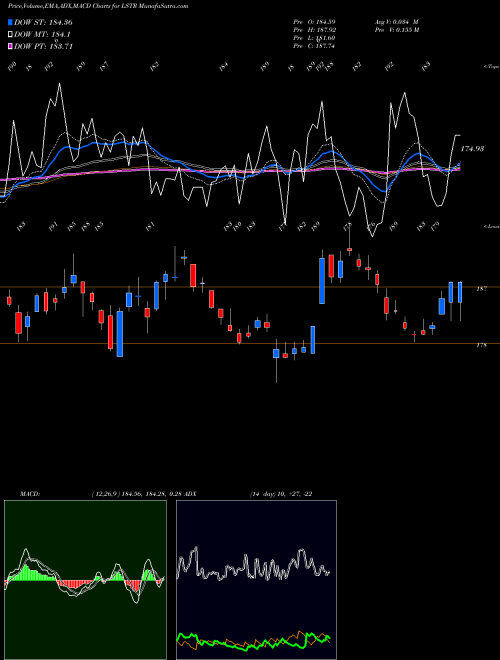The width and height of the screenshot is (500, 660).
Task: Click the tall blue candle crossing the 187 line
Action: click(322, 281)
